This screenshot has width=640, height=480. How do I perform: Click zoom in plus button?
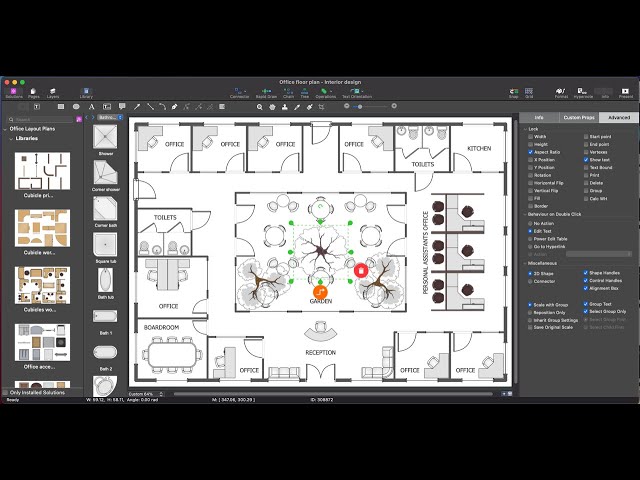[x=394, y=106]
